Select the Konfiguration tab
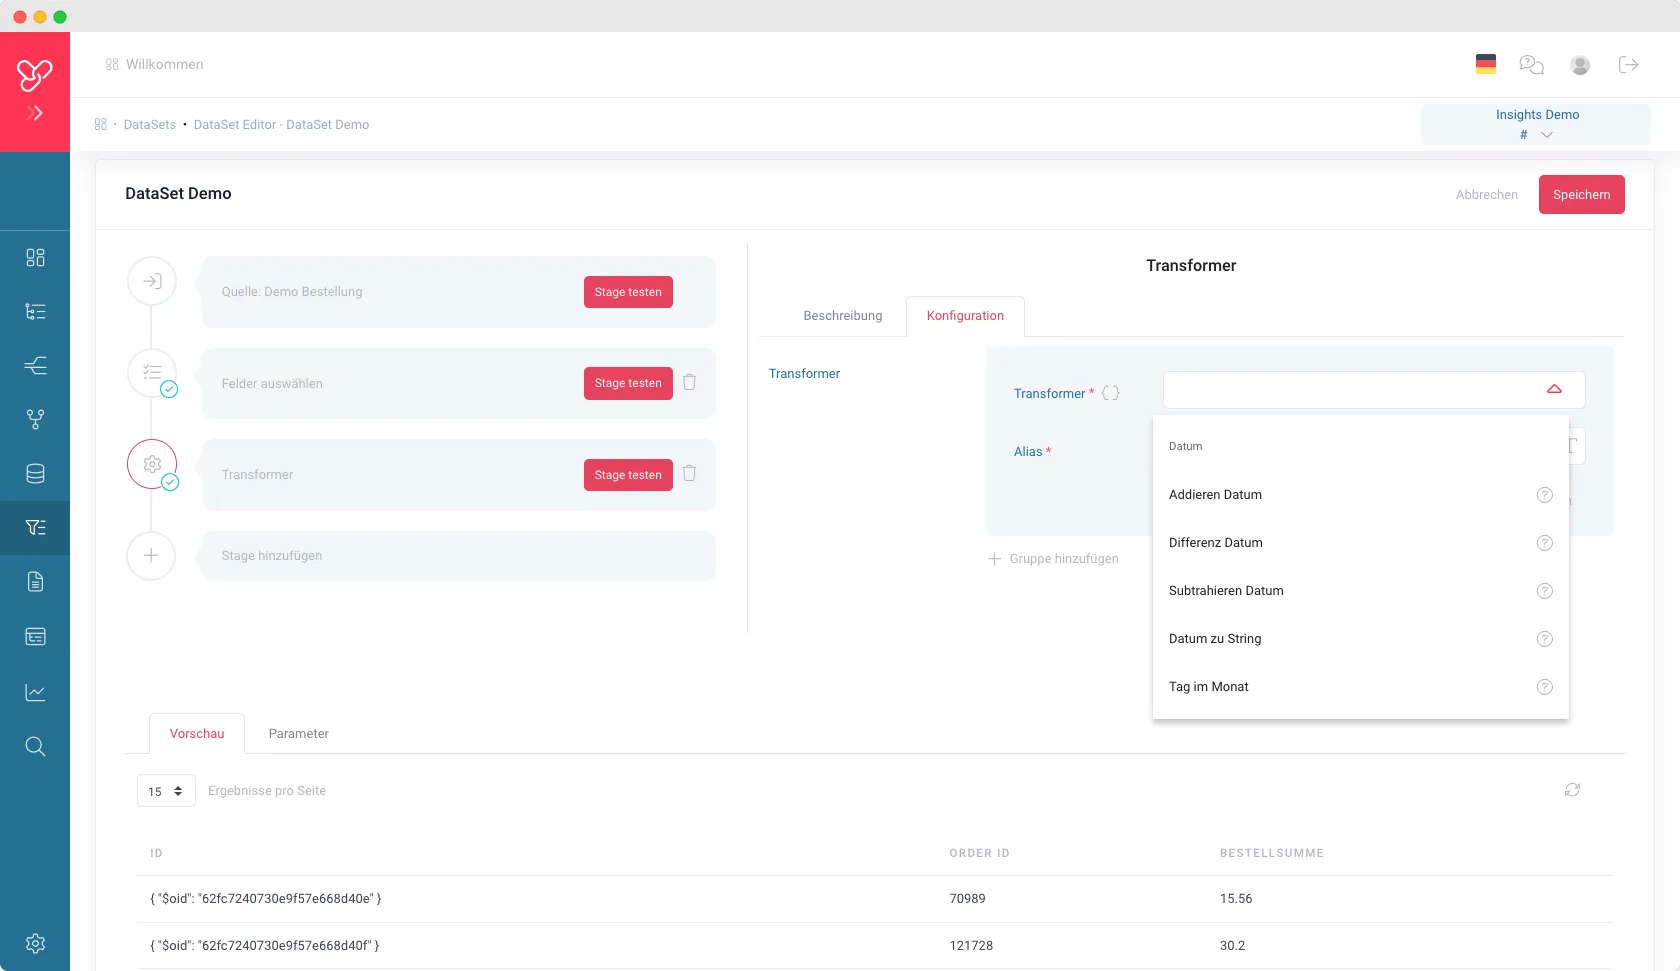This screenshot has width=1680, height=971. click(965, 316)
